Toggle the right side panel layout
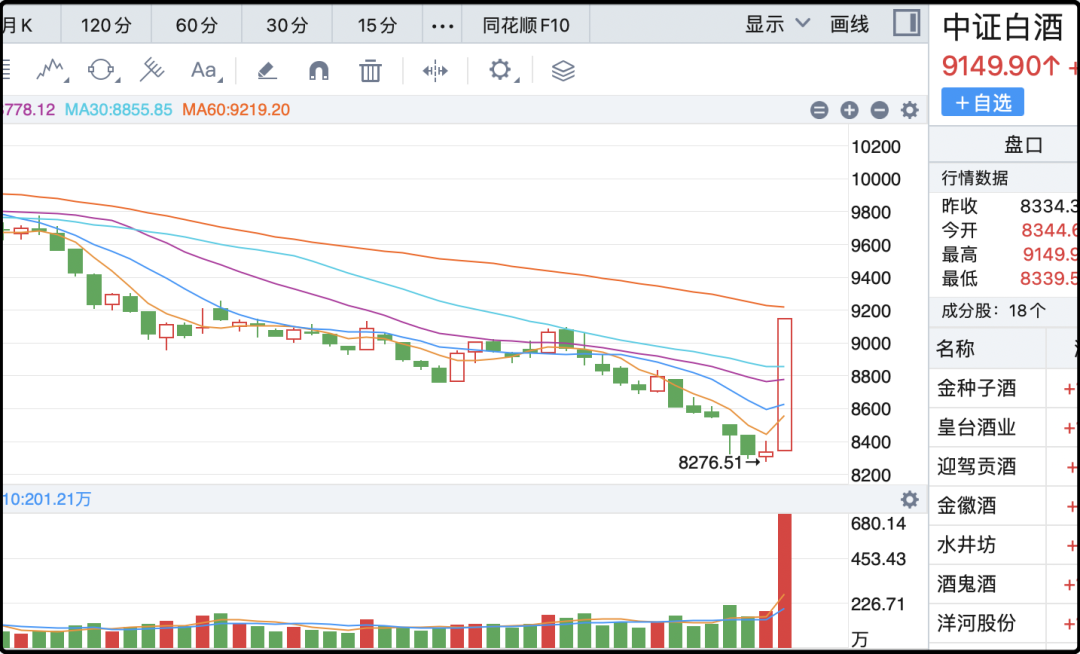The height and width of the screenshot is (654, 1080). [x=906, y=23]
